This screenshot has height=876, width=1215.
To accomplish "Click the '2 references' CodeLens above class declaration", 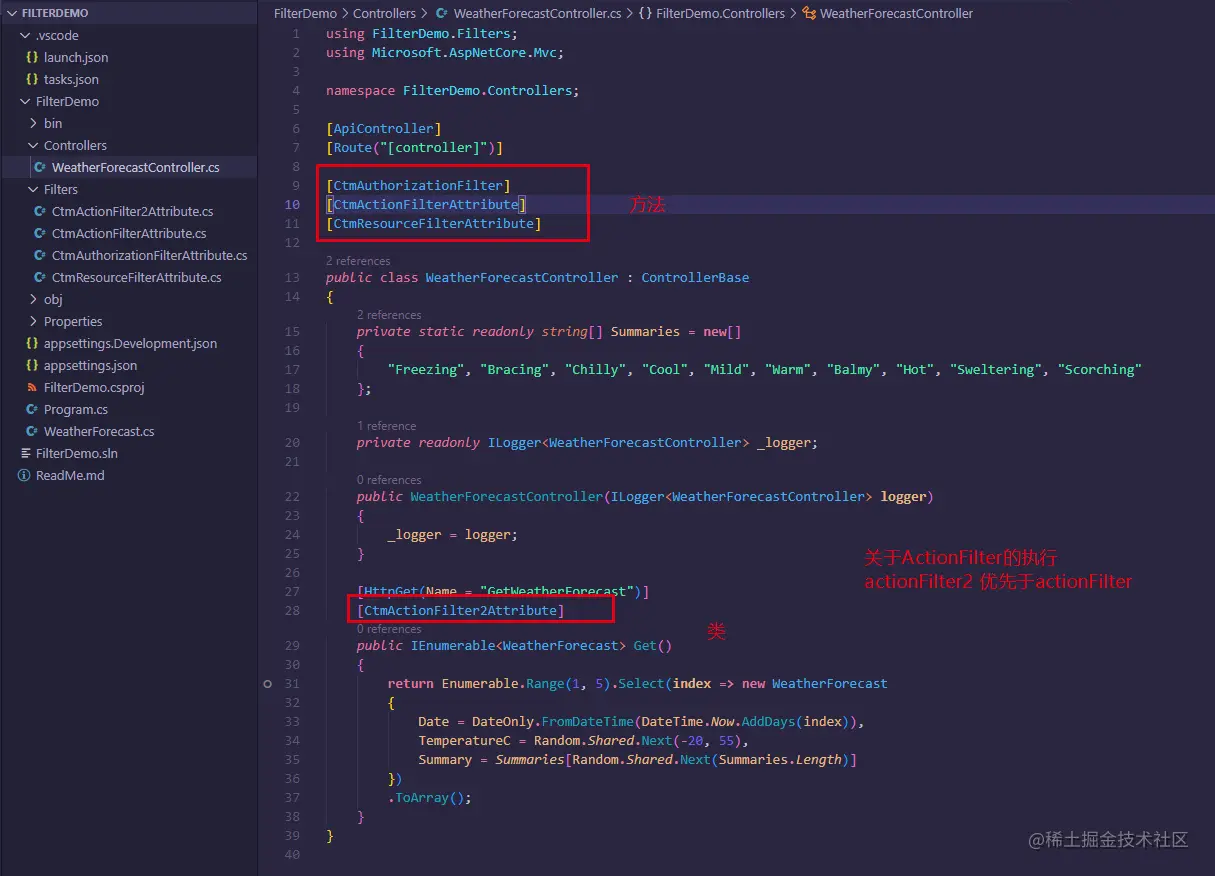I will [358, 261].
